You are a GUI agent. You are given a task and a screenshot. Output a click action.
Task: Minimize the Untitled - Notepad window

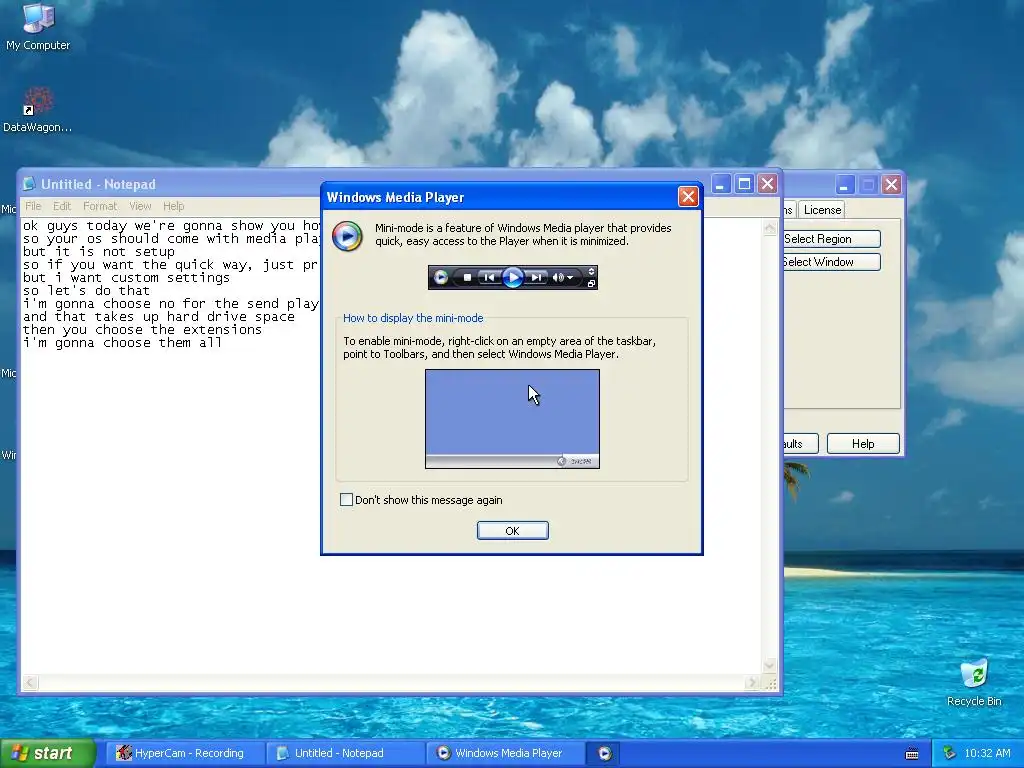(721, 184)
